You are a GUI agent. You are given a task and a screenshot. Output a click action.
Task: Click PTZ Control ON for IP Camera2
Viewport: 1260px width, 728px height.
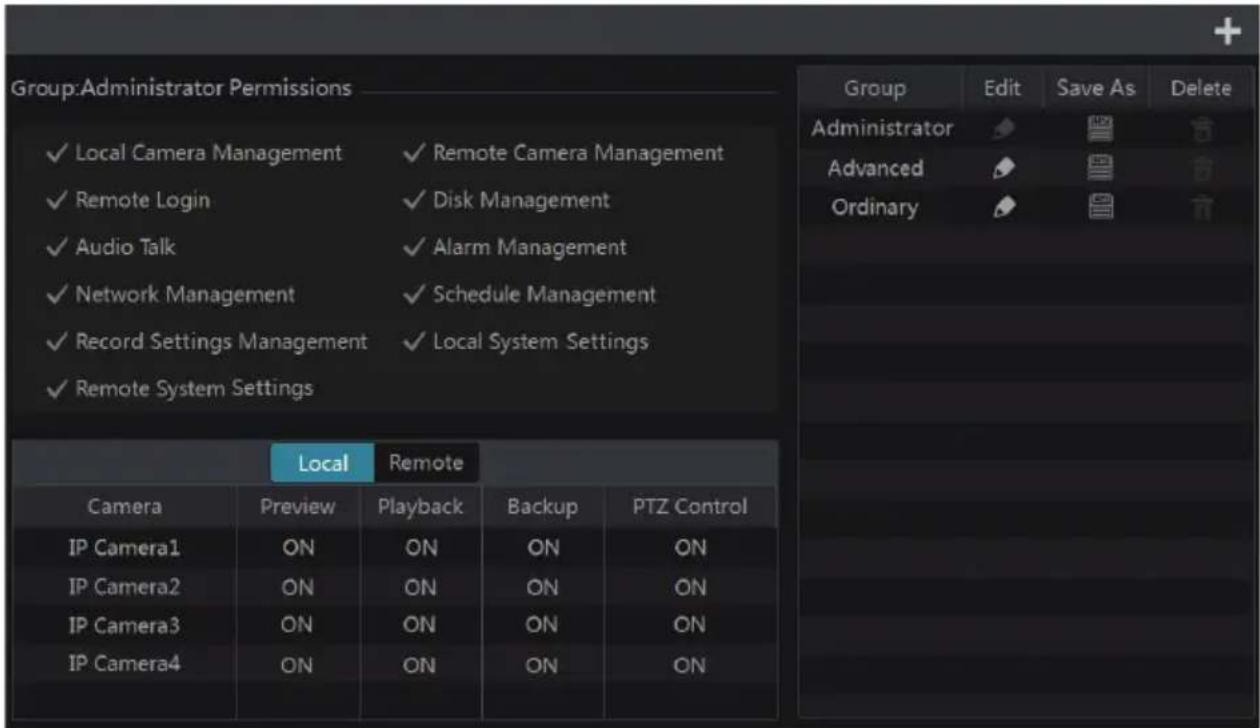pyautogui.click(x=690, y=587)
